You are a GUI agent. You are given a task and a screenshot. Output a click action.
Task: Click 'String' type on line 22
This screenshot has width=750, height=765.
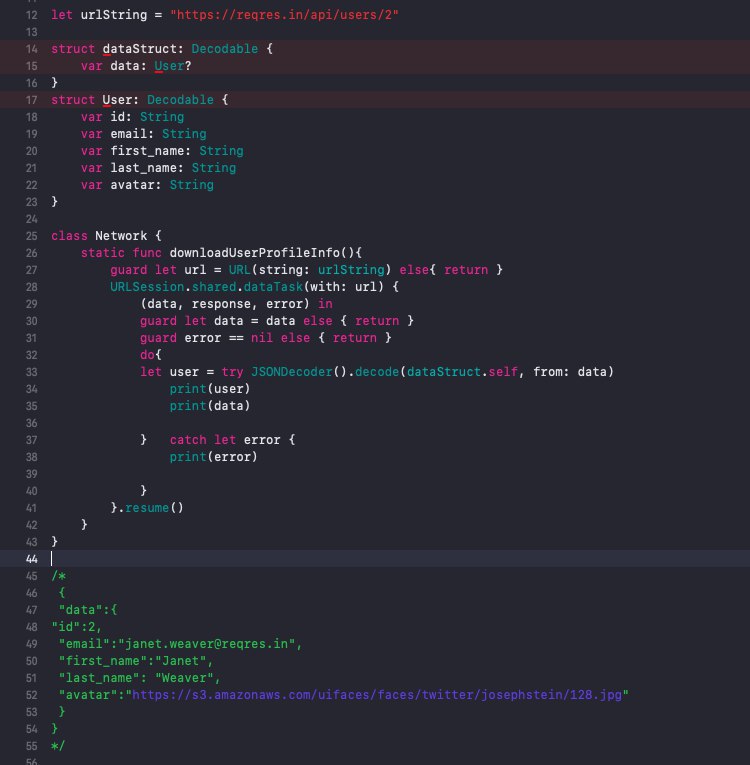191,185
